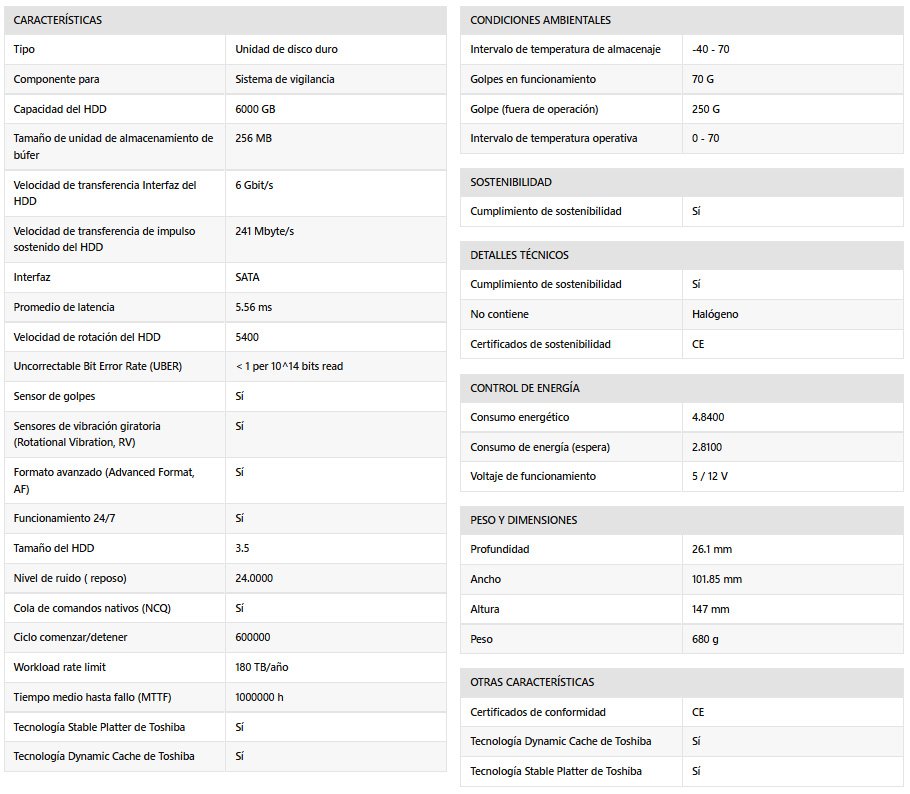Select the '180 TB/año' workload value
910x794 pixels.
tap(261, 667)
